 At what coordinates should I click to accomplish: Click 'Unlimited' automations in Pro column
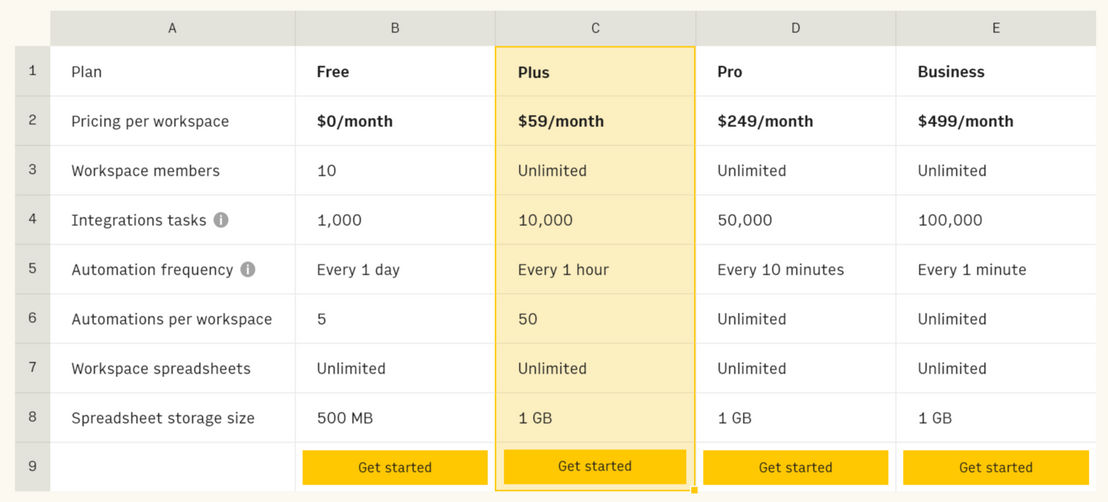pos(752,320)
